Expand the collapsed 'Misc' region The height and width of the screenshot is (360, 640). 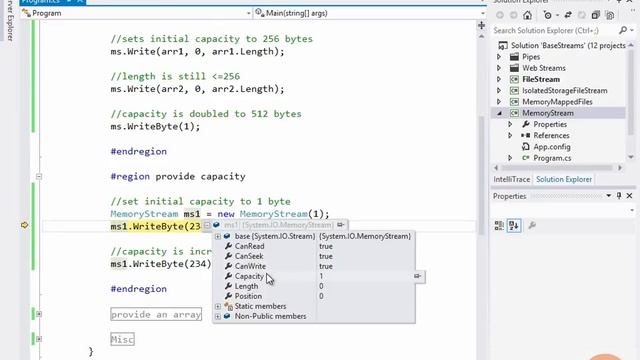click(39, 339)
